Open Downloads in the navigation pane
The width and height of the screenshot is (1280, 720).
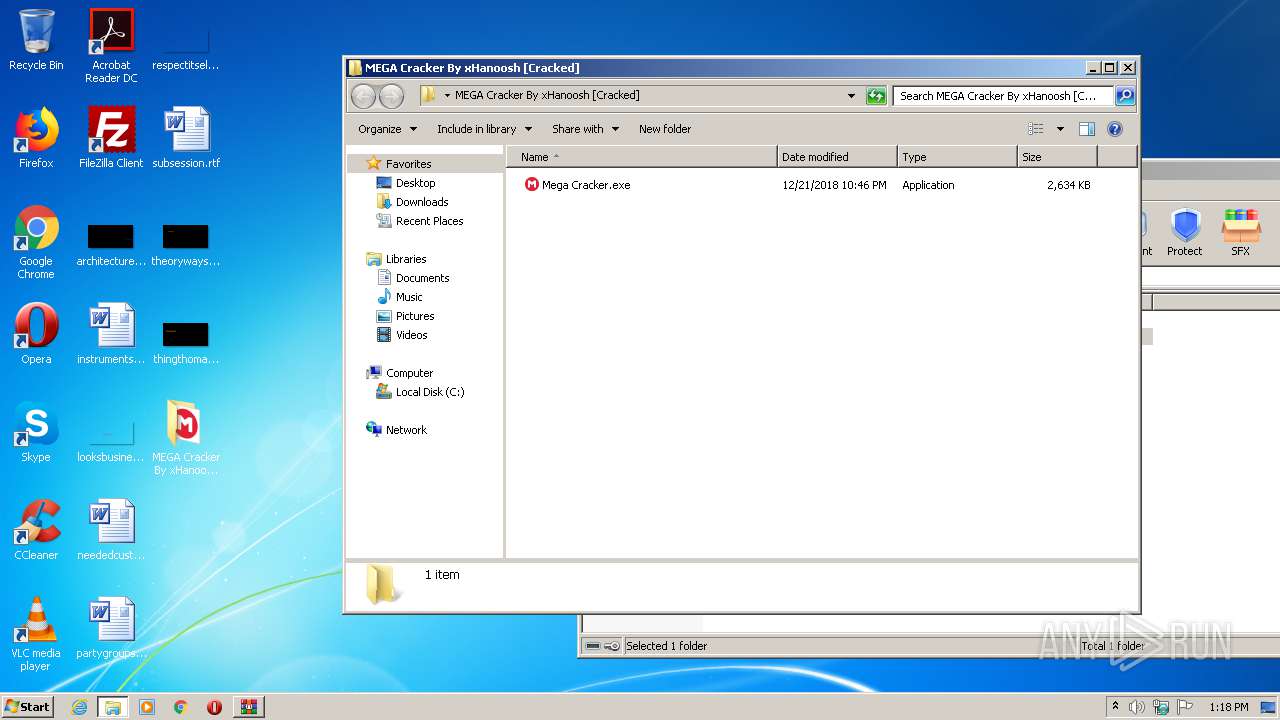[422, 202]
